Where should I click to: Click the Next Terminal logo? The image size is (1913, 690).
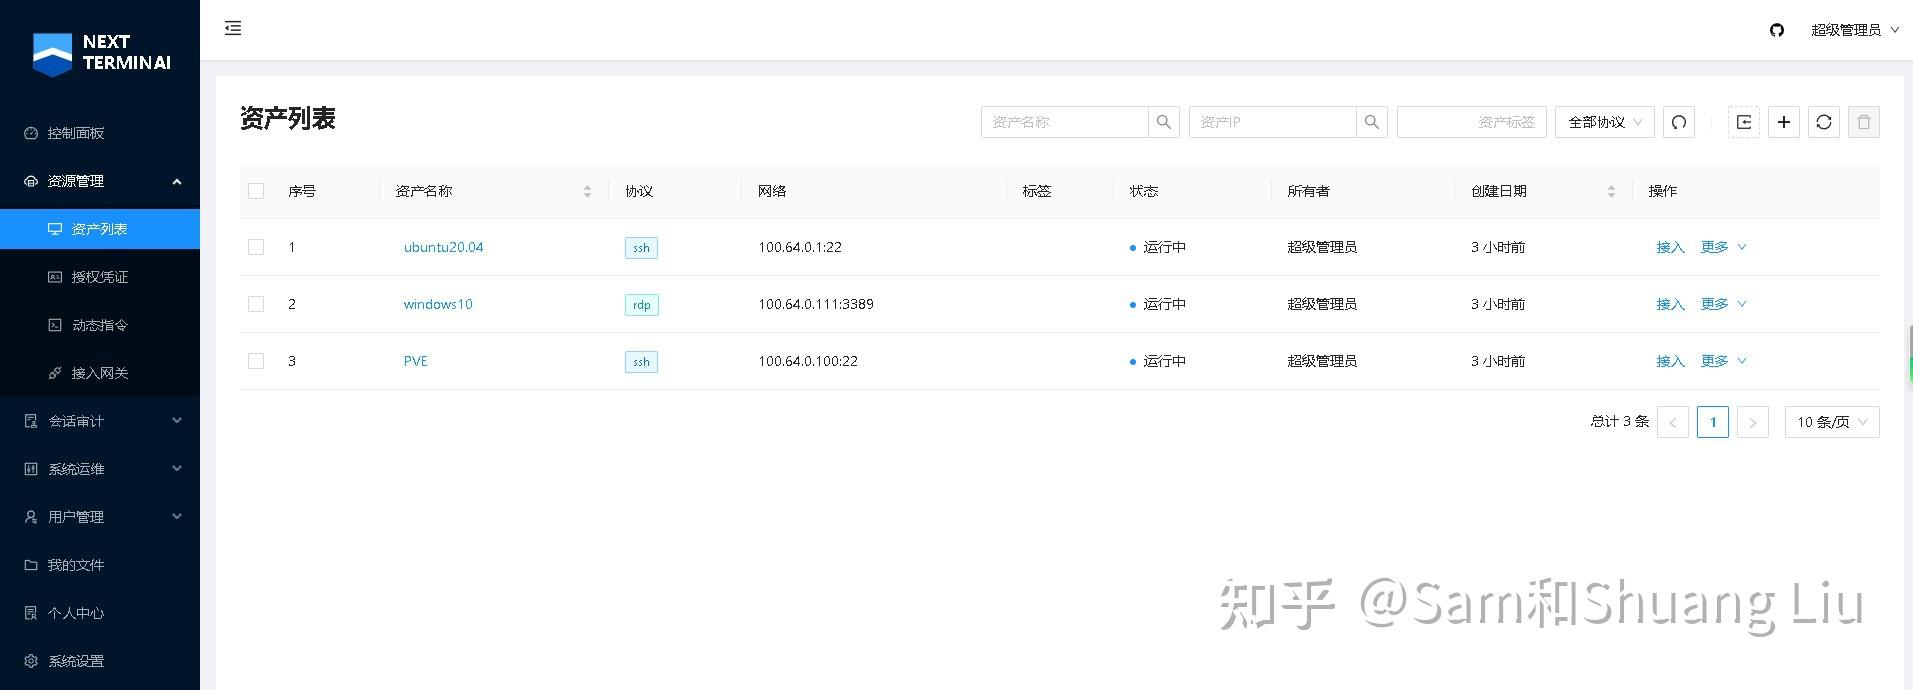click(101, 54)
